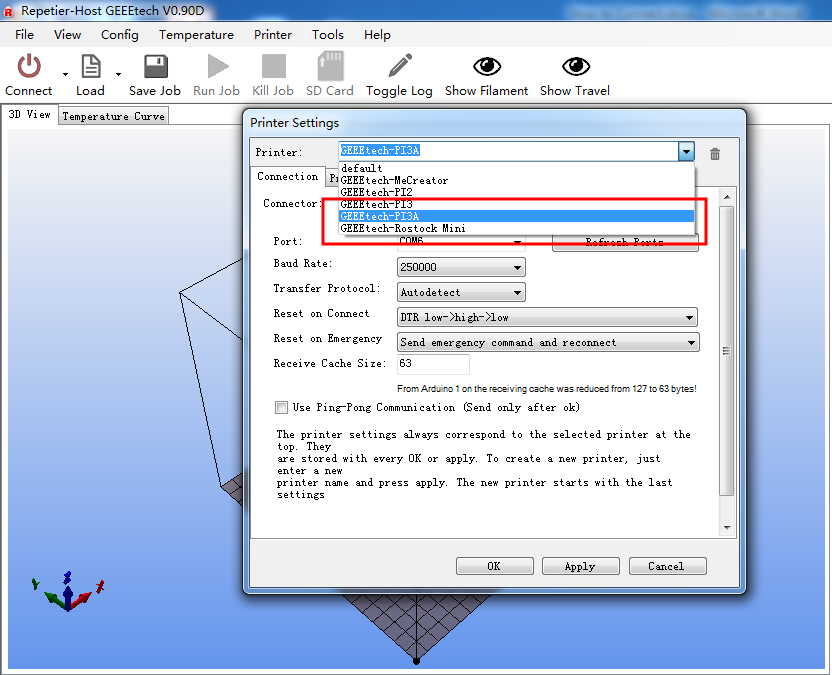Image resolution: width=832 pixels, height=675 pixels.
Task: Open the Help menu
Action: point(377,35)
